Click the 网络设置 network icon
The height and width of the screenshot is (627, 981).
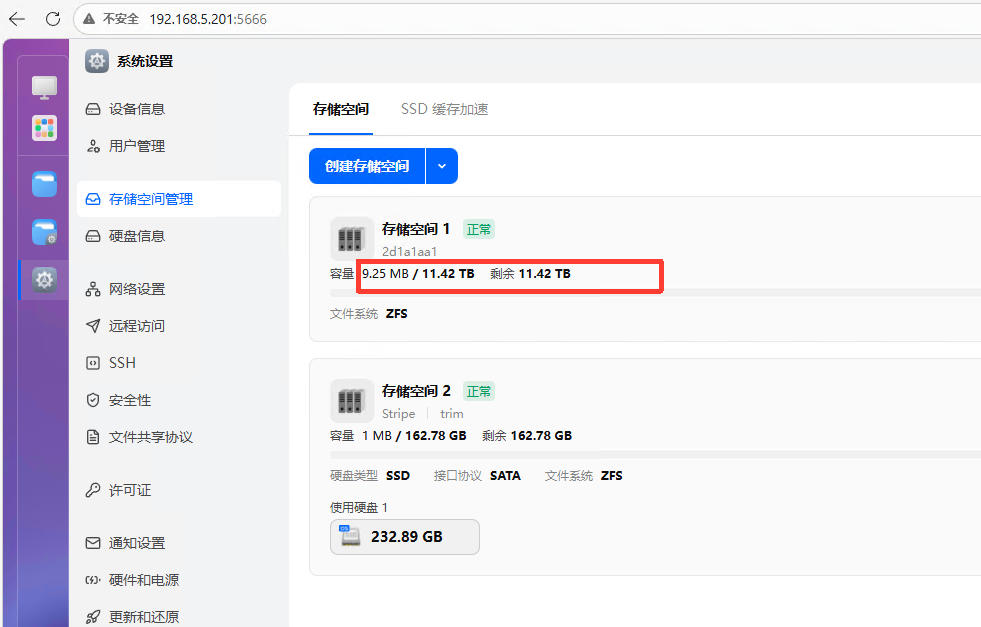coord(93,289)
